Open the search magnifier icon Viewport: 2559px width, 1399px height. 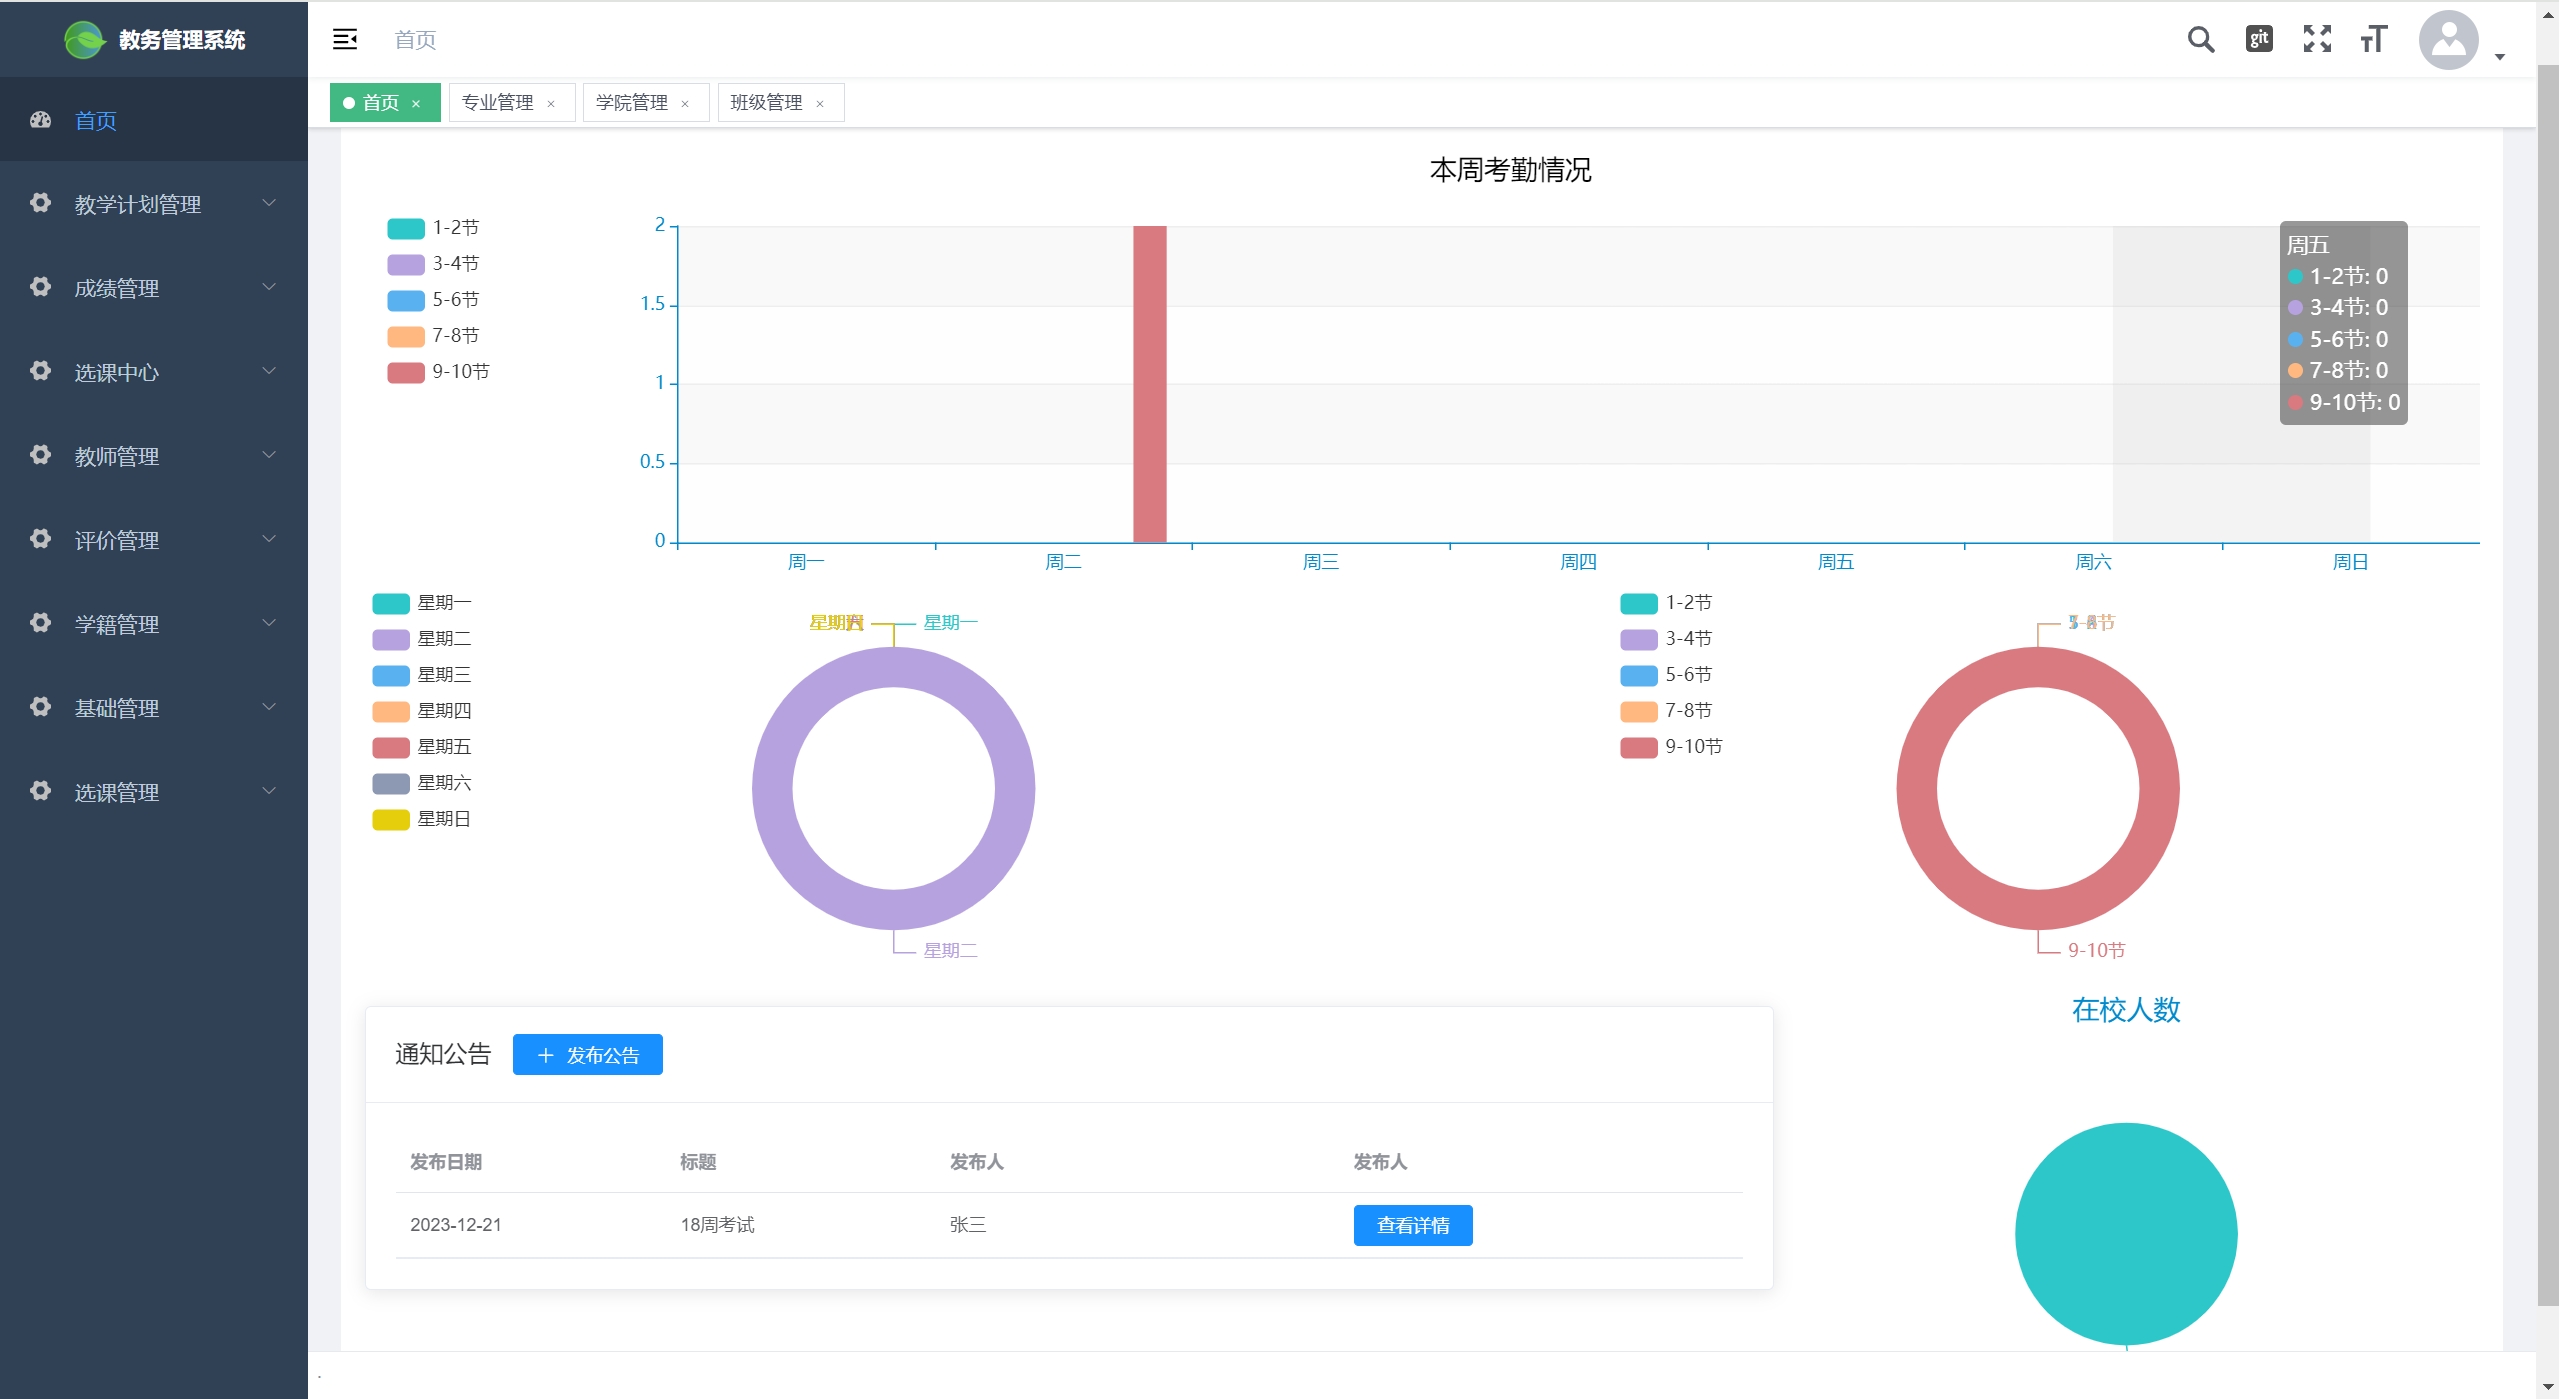(x=2200, y=39)
